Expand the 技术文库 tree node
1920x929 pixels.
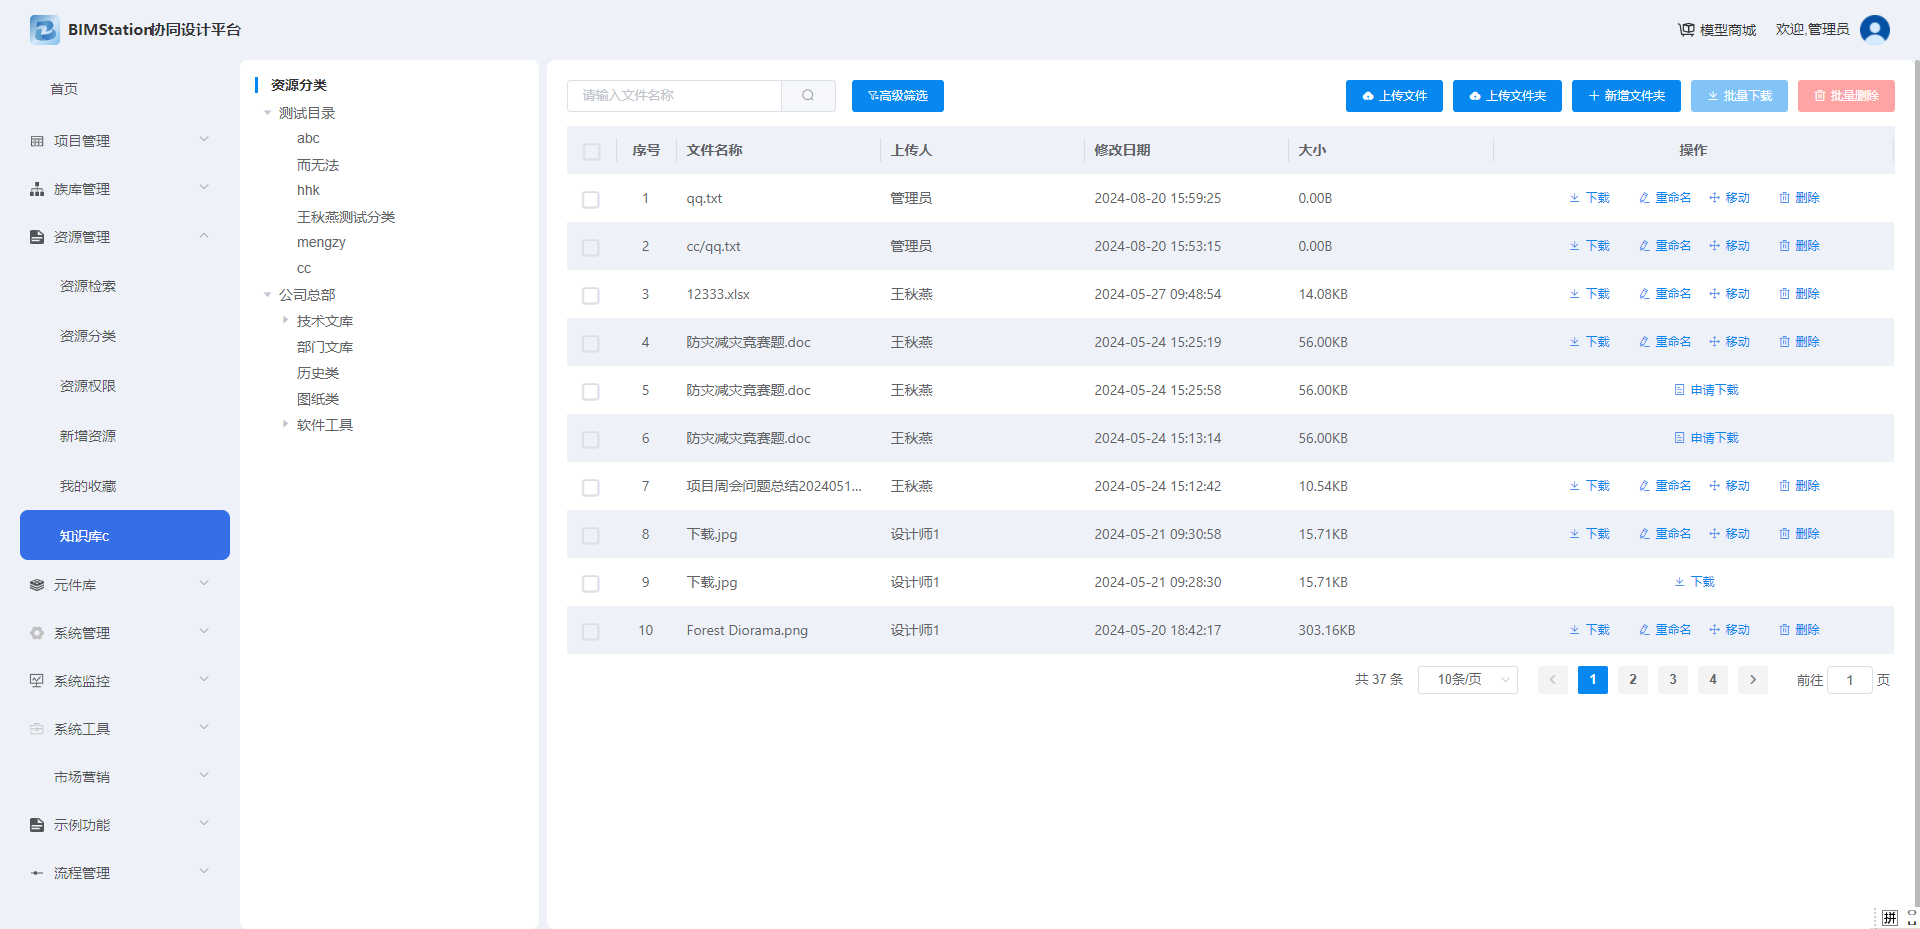pos(286,321)
